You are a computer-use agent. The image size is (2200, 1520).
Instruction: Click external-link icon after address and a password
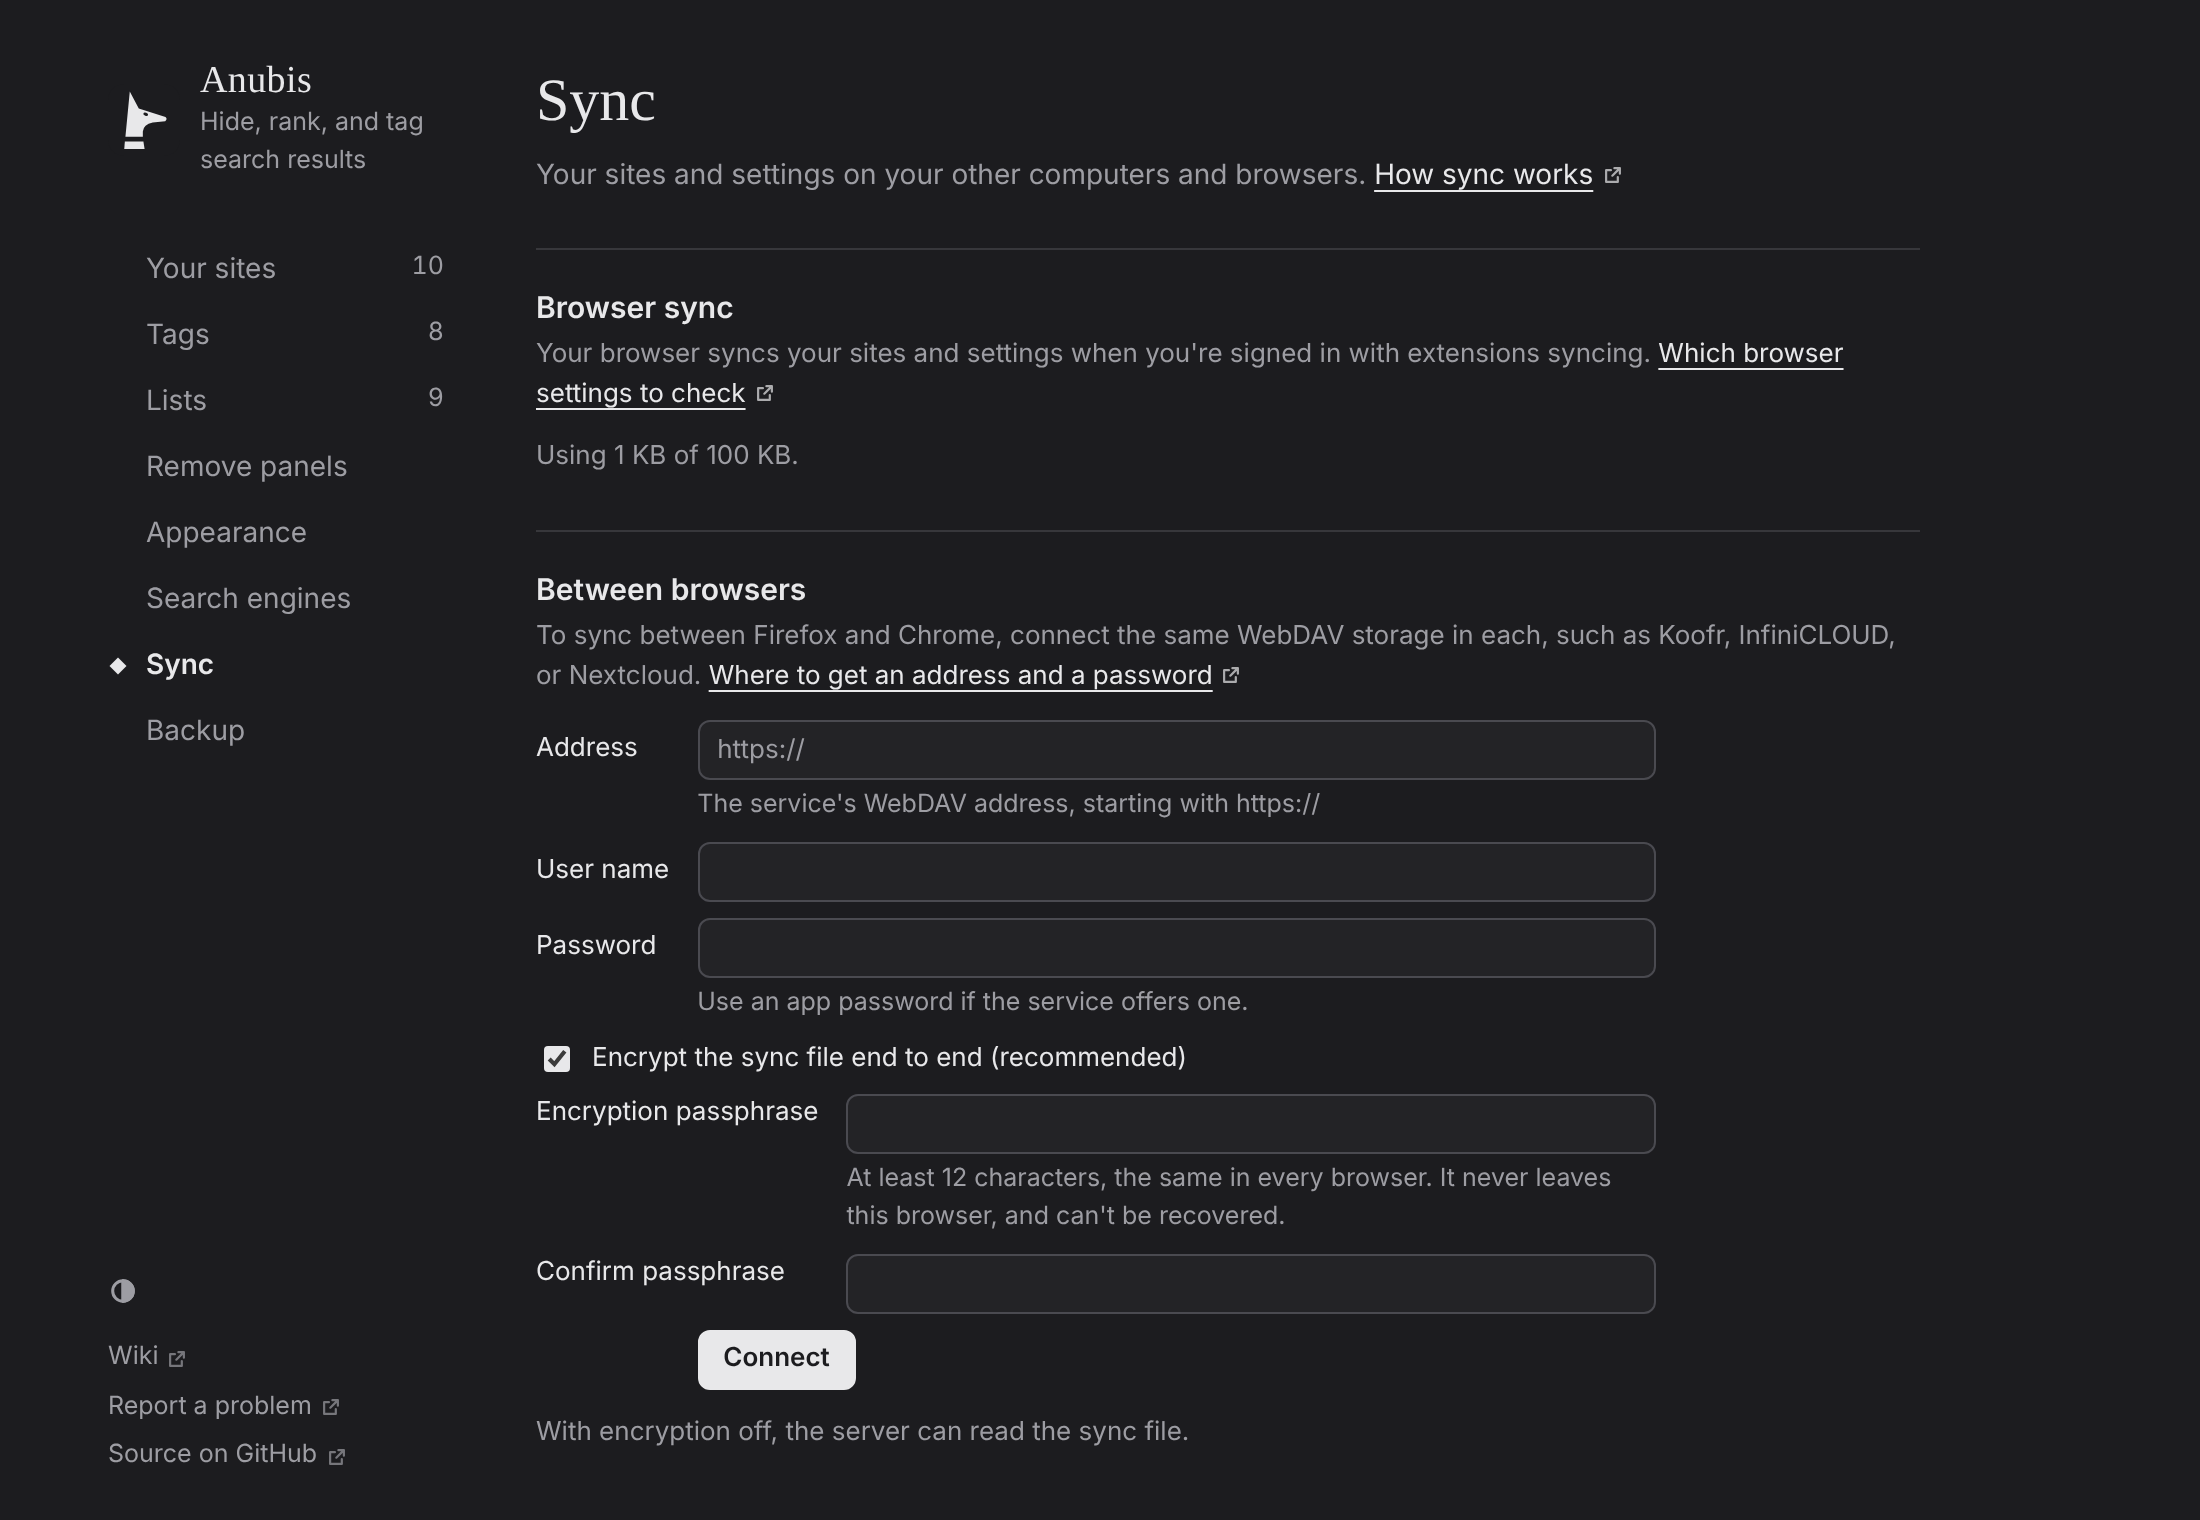click(x=1231, y=676)
